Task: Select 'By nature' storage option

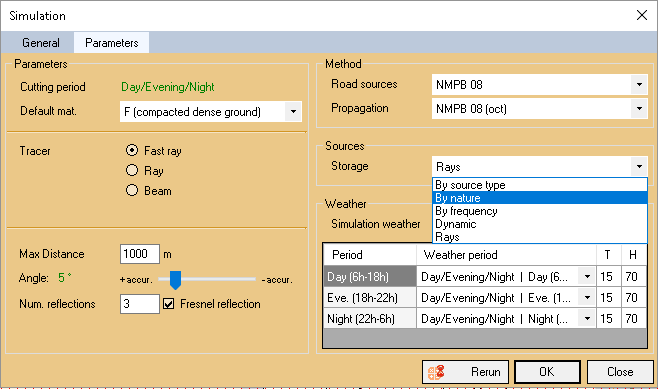Action: [540, 198]
